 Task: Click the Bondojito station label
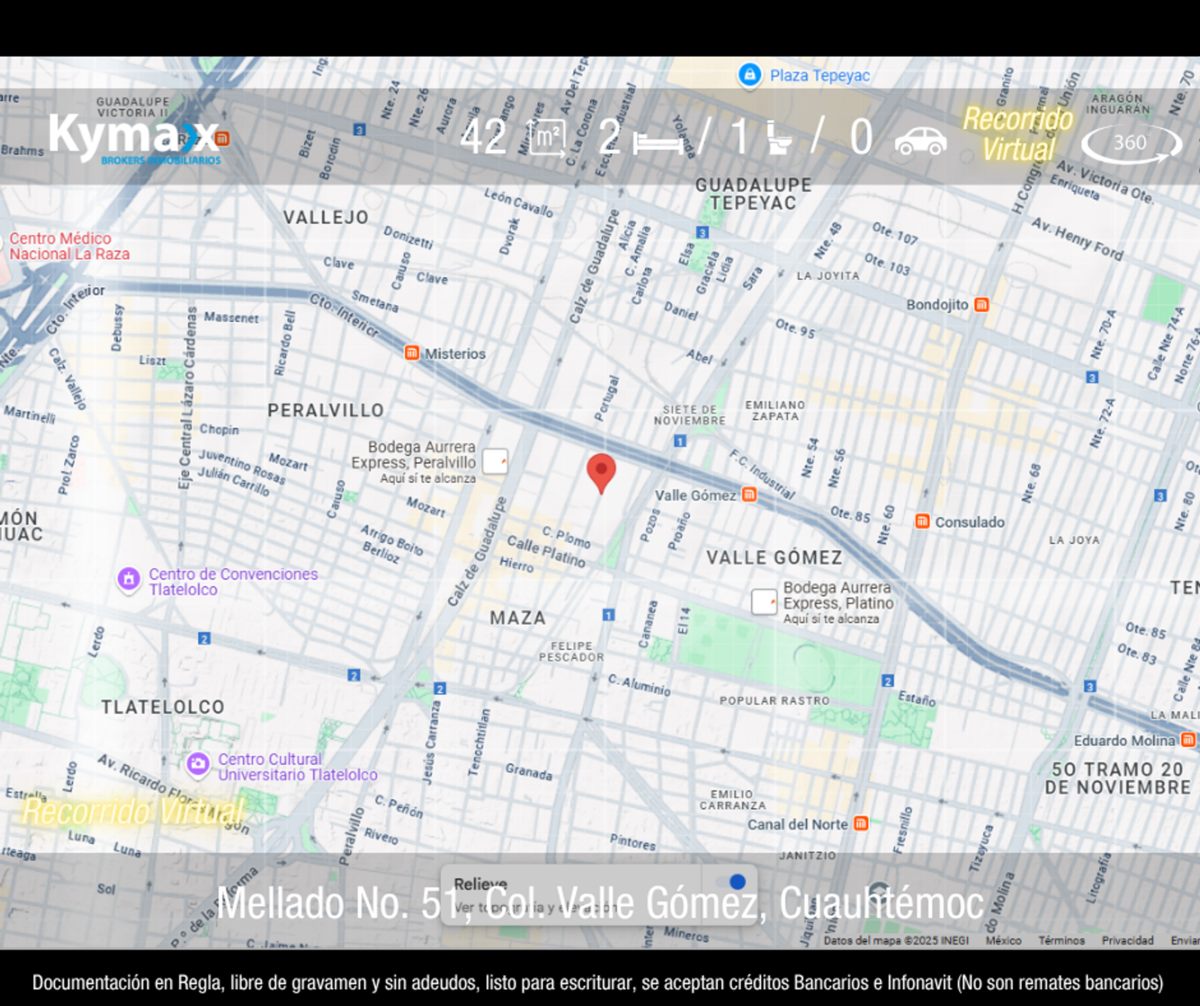pos(937,304)
